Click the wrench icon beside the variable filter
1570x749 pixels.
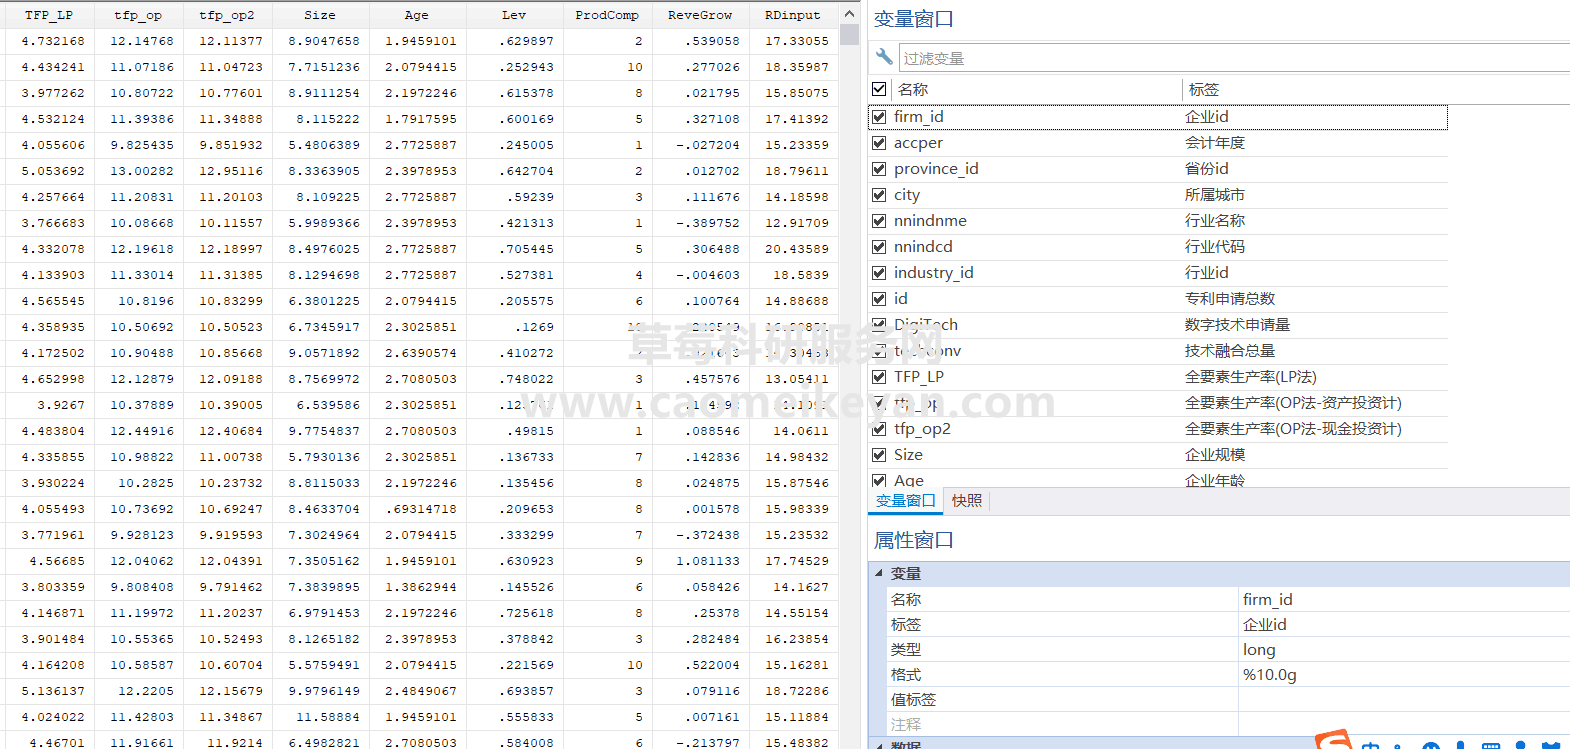click(x=884, y=57)
